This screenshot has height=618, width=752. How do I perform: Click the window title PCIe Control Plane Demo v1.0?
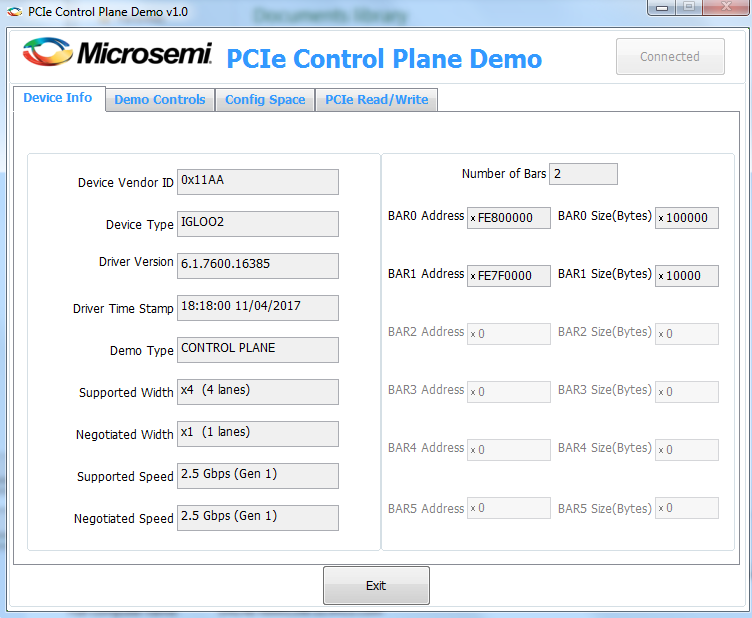pos(108,12)
